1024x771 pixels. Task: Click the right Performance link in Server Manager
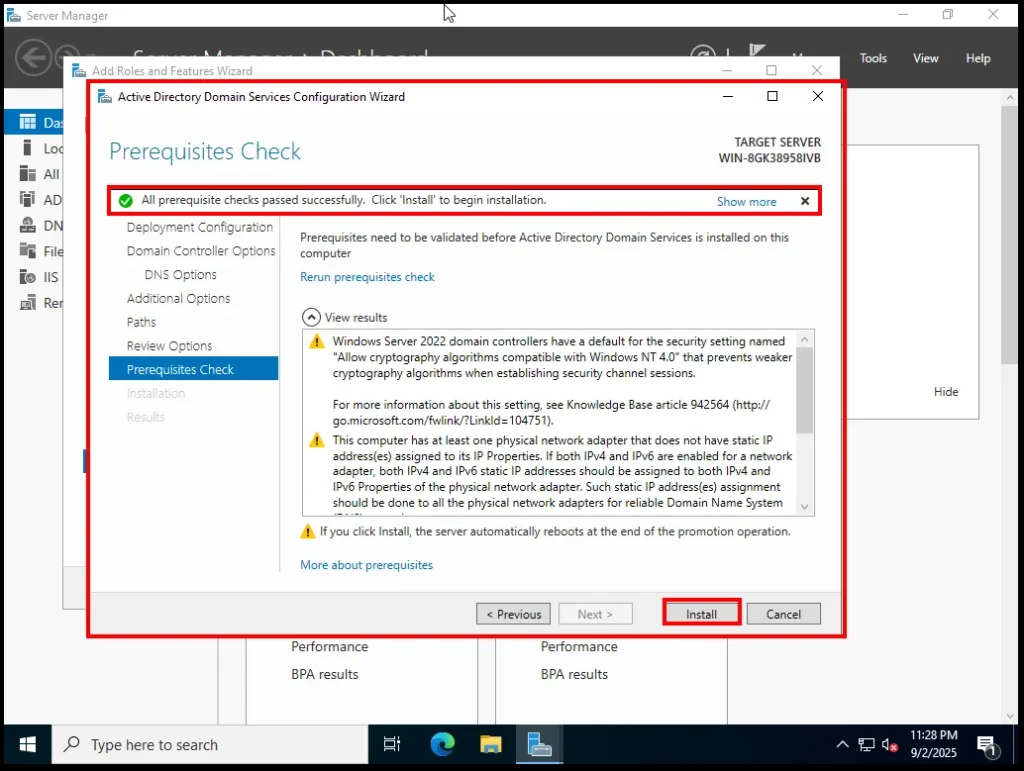click(x=579, y=646)
